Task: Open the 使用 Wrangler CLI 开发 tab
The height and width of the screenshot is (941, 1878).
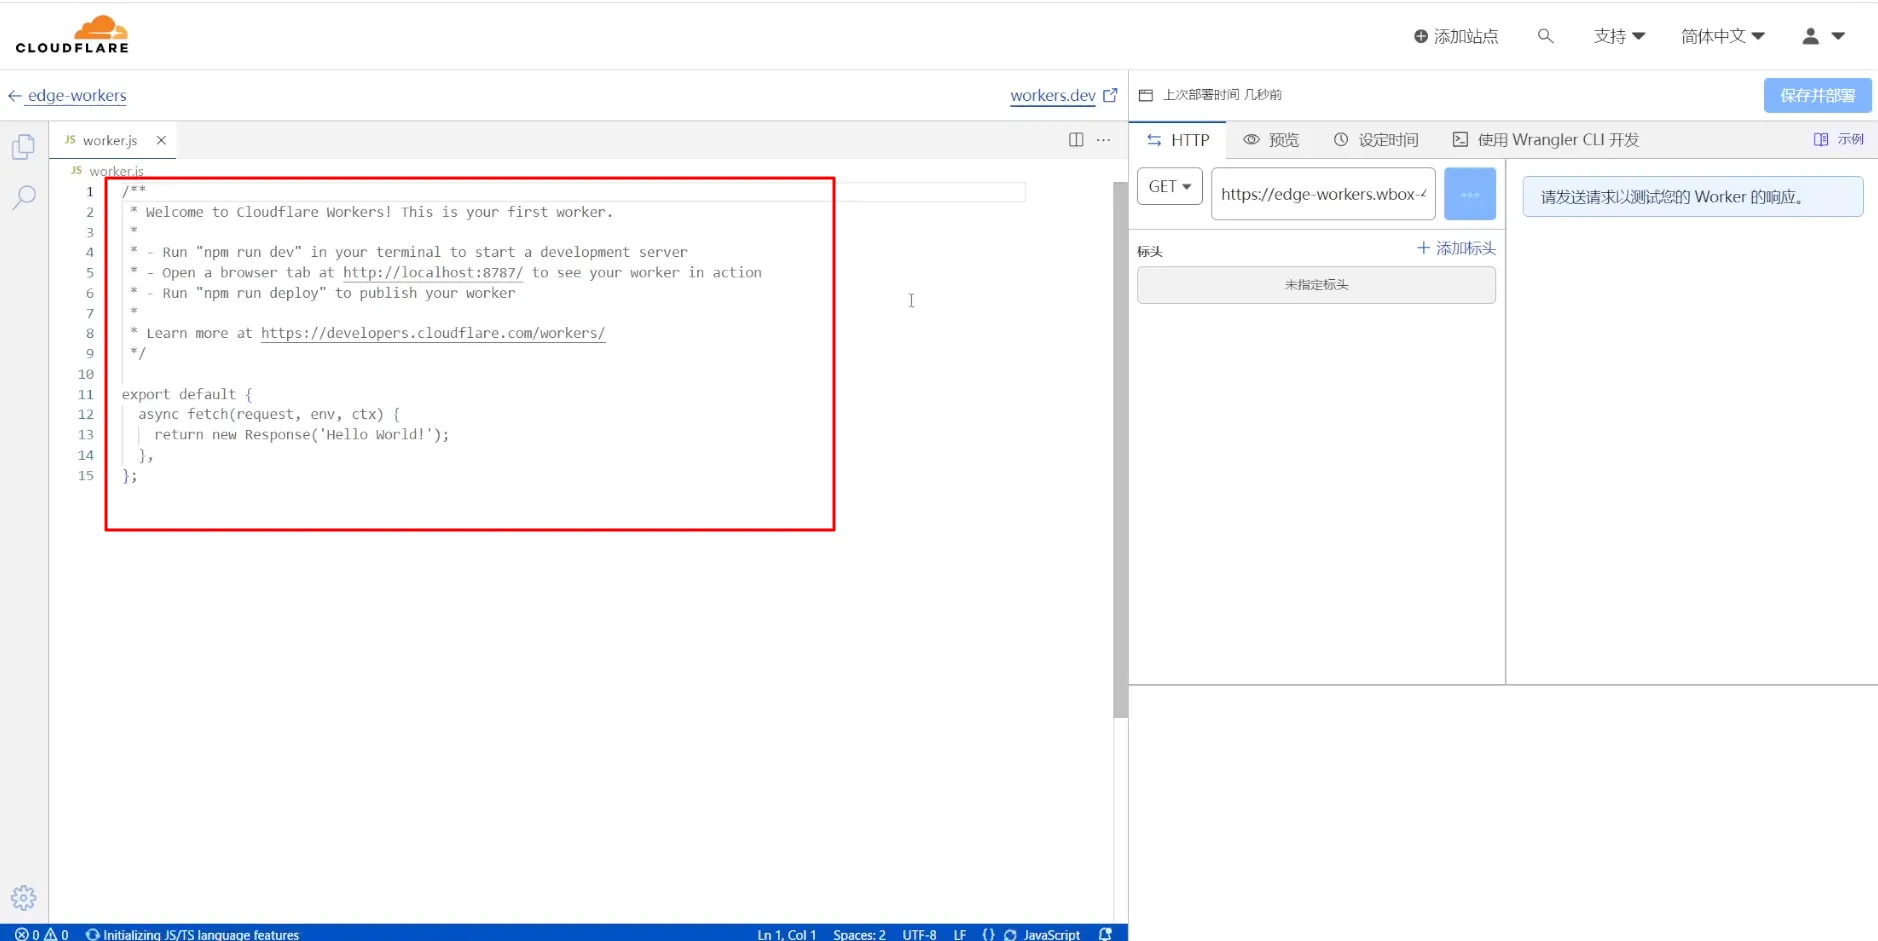Action: pos(1546,140)
